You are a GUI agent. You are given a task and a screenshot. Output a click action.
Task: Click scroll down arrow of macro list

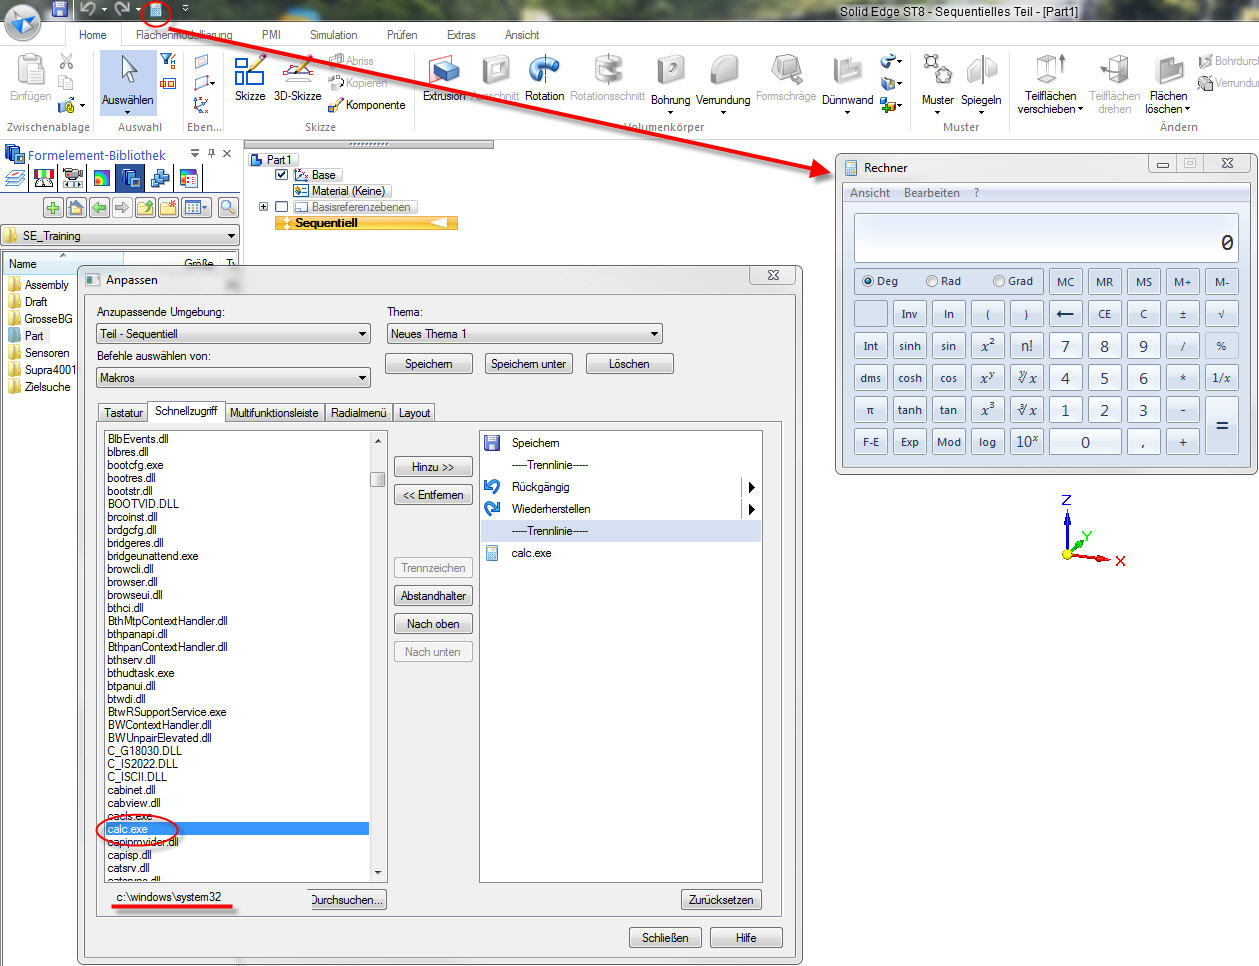(x=377, y=873)
